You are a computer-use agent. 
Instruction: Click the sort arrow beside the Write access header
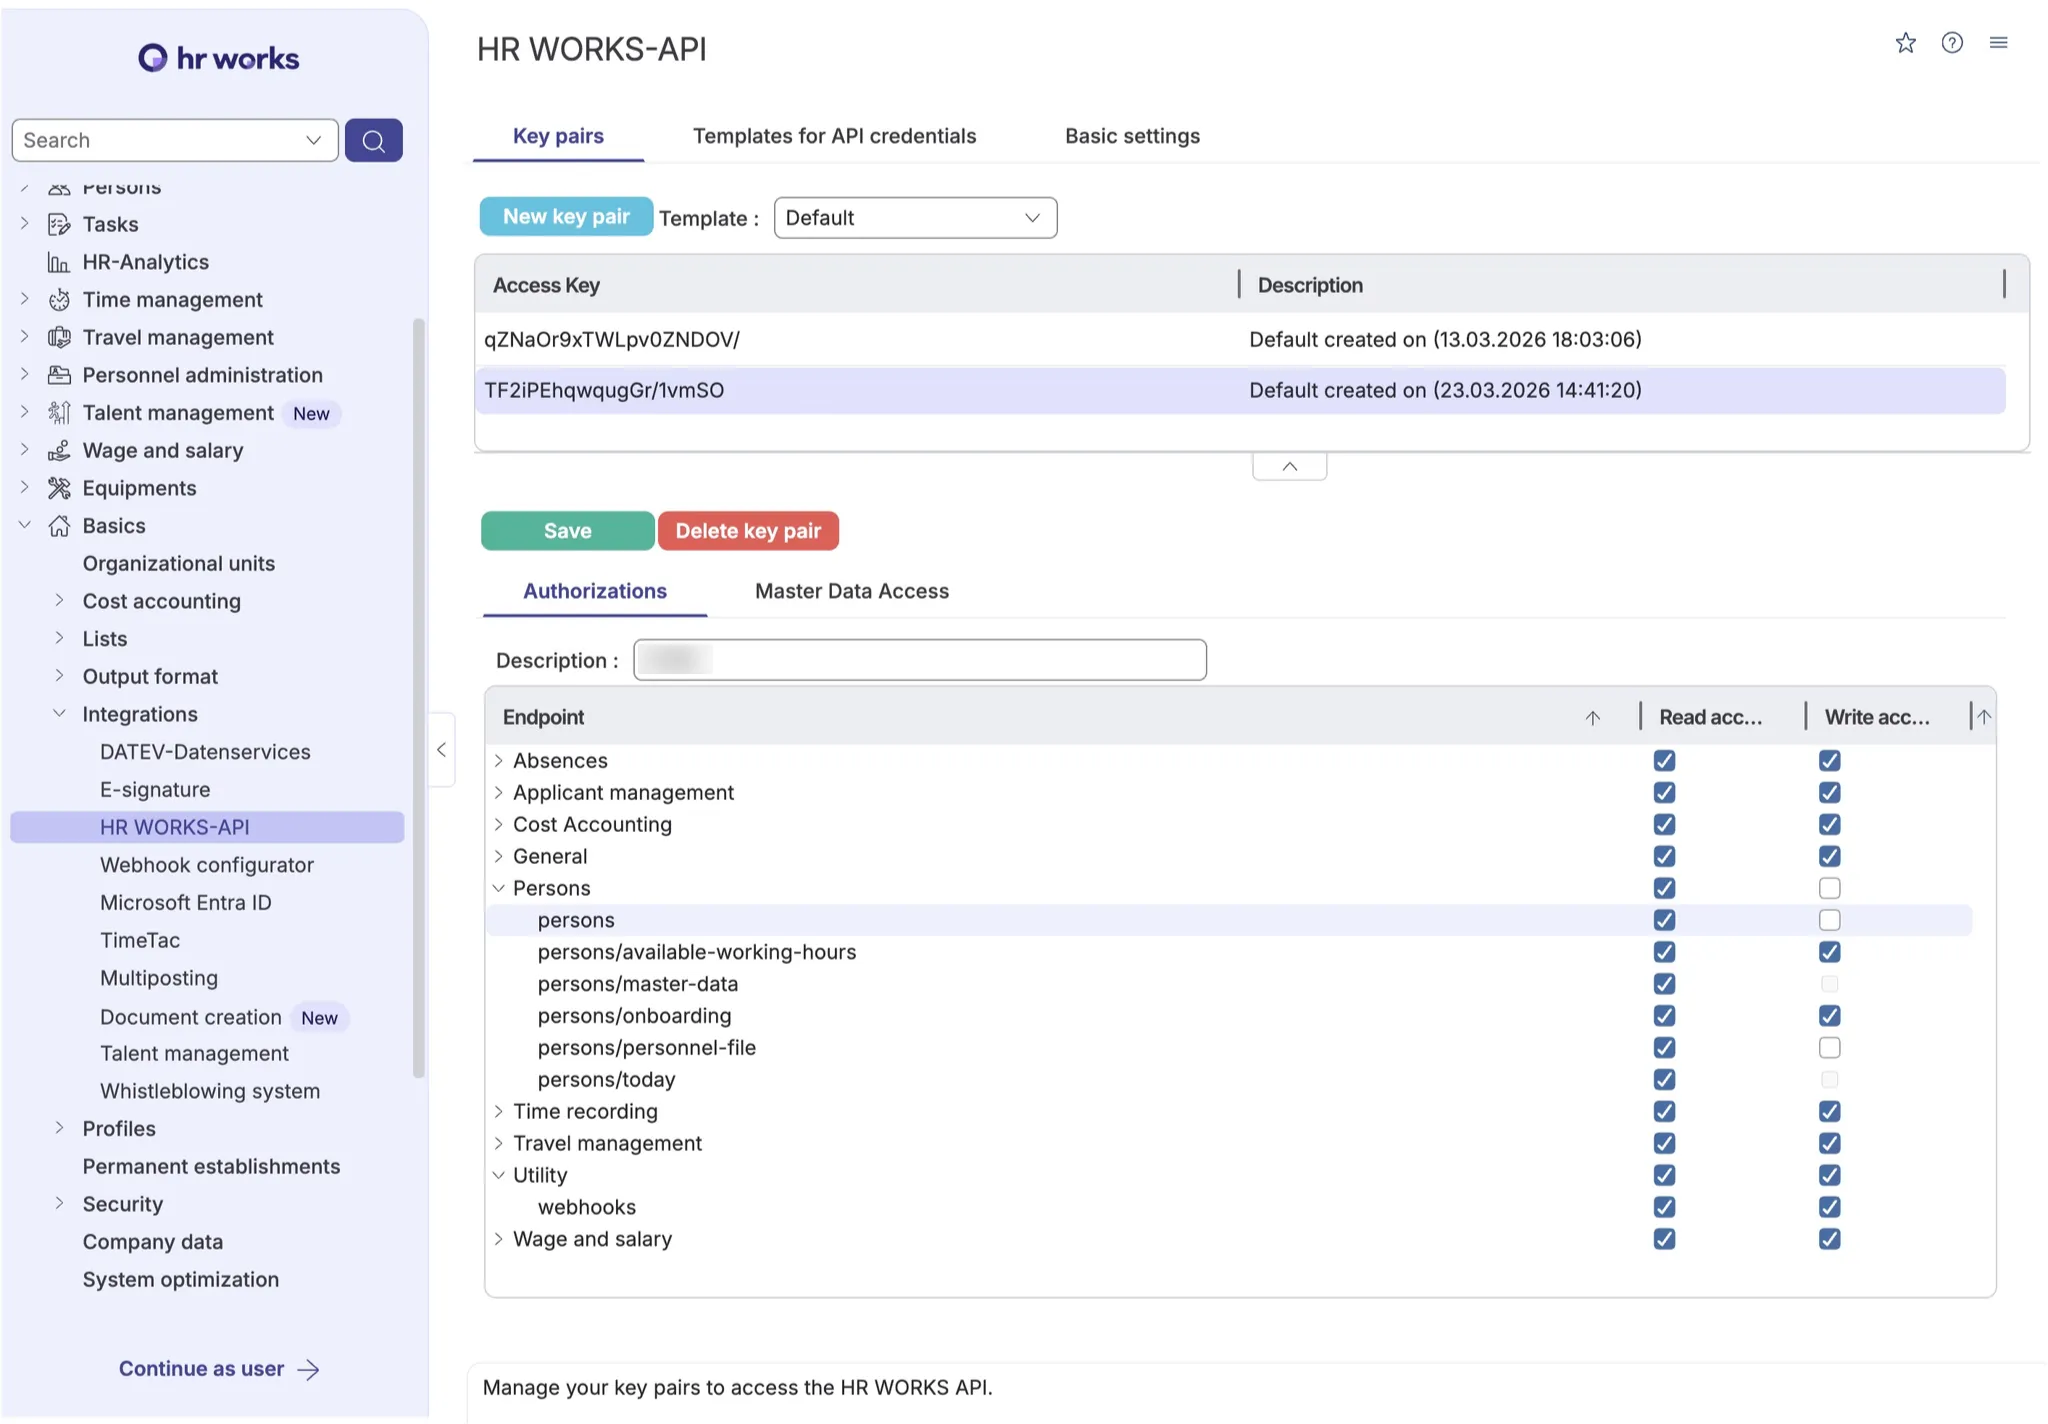pyautogui.click(x=1984, y=716)
